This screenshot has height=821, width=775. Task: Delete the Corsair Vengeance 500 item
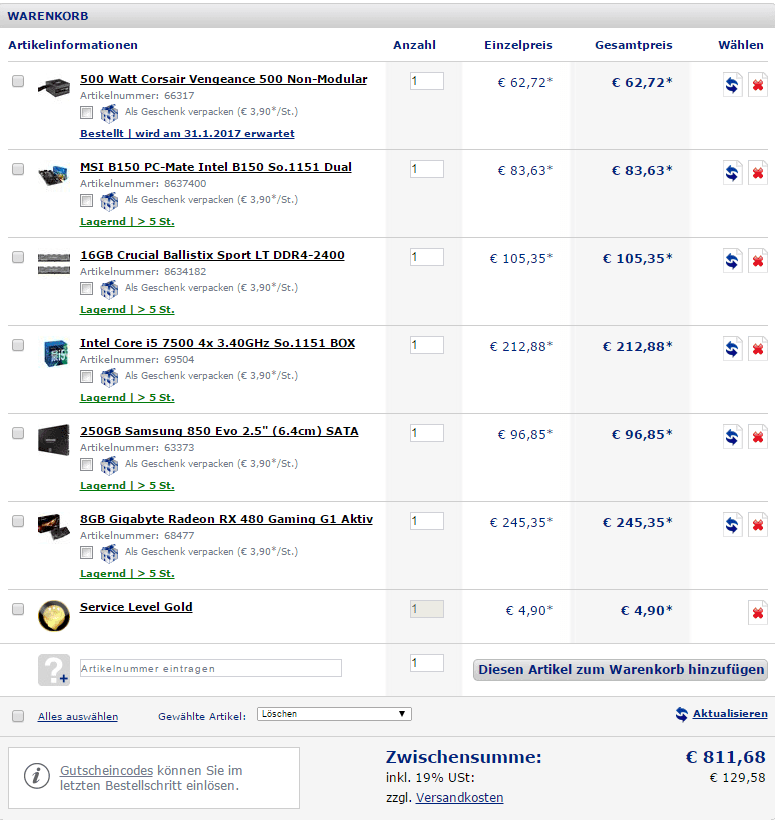pos(757,84)
